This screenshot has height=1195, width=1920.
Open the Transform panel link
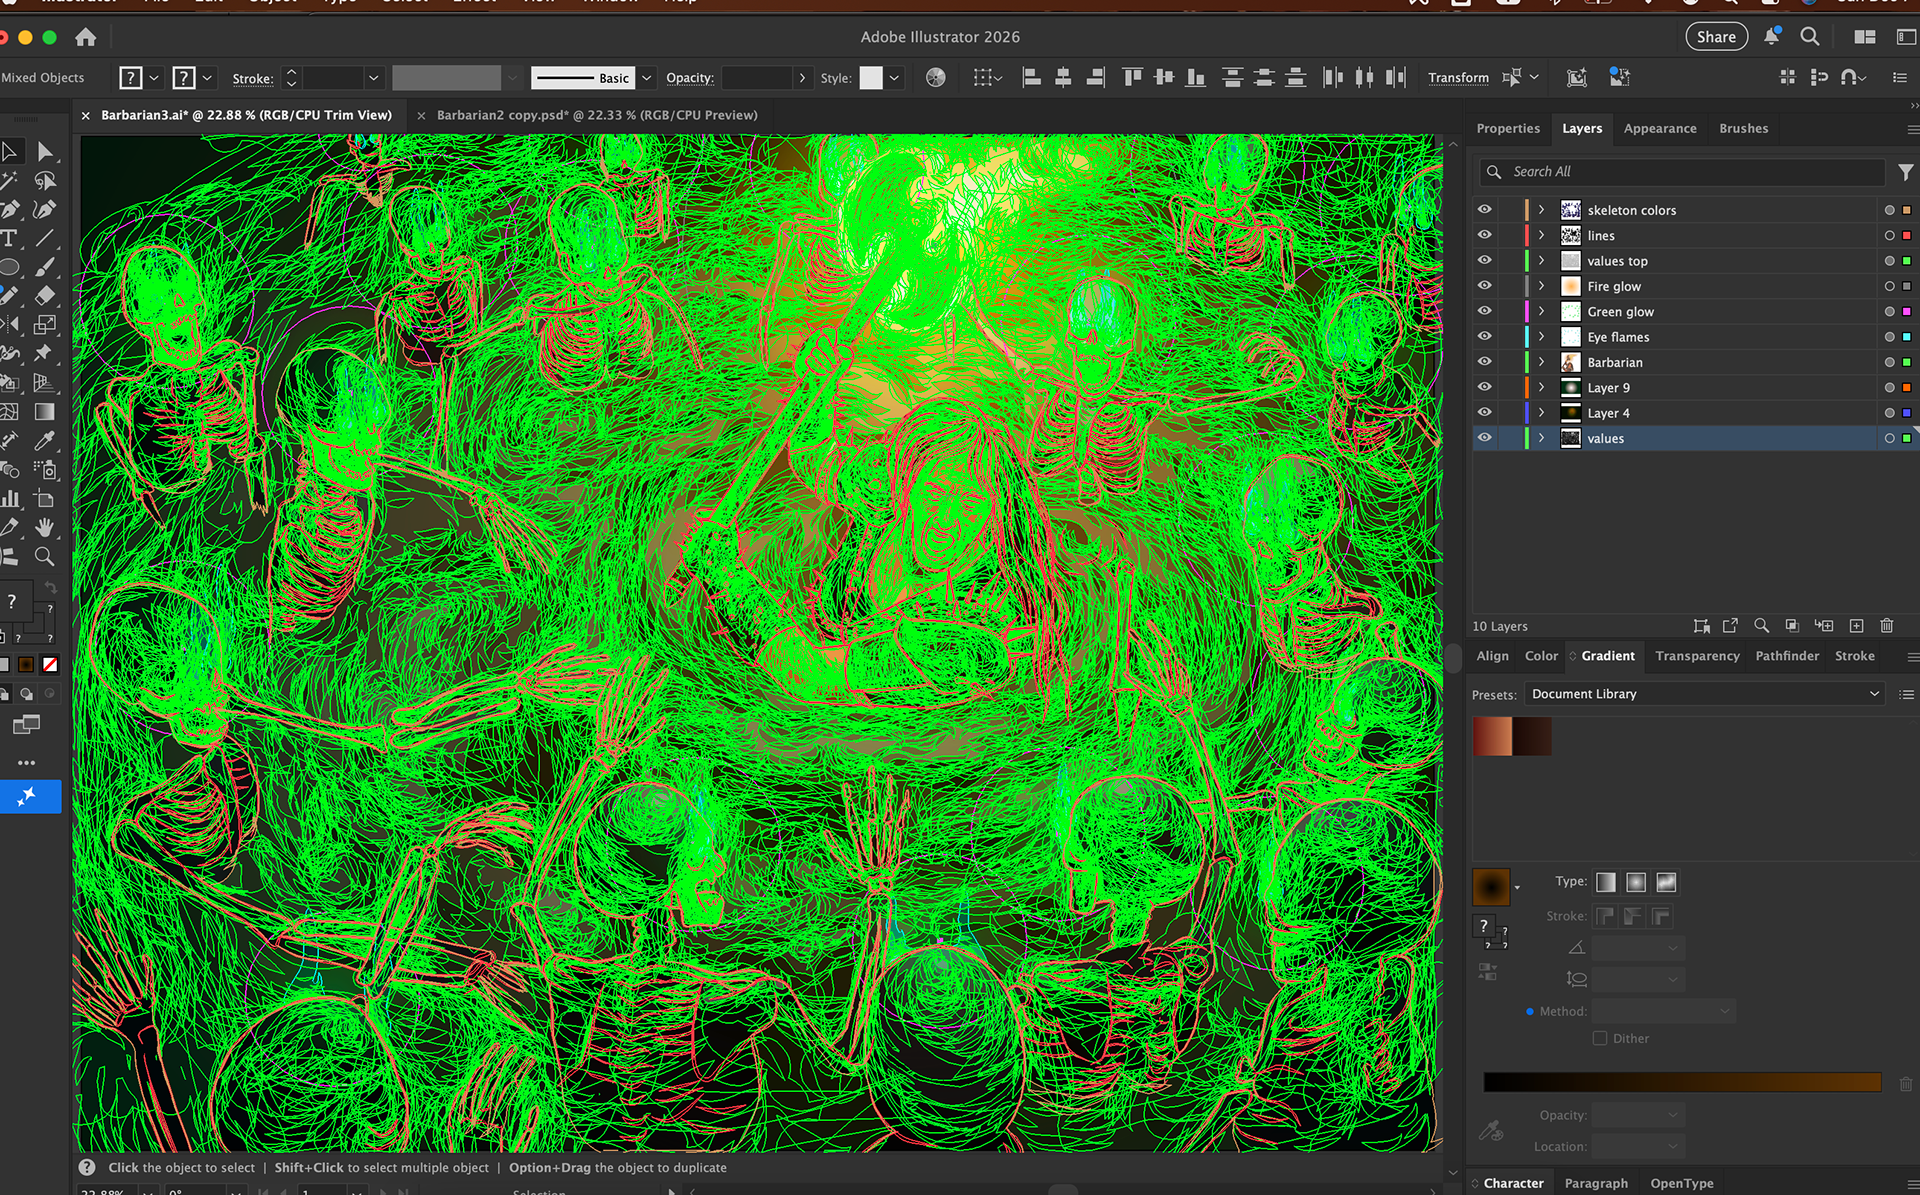[x=1458, y=78]
